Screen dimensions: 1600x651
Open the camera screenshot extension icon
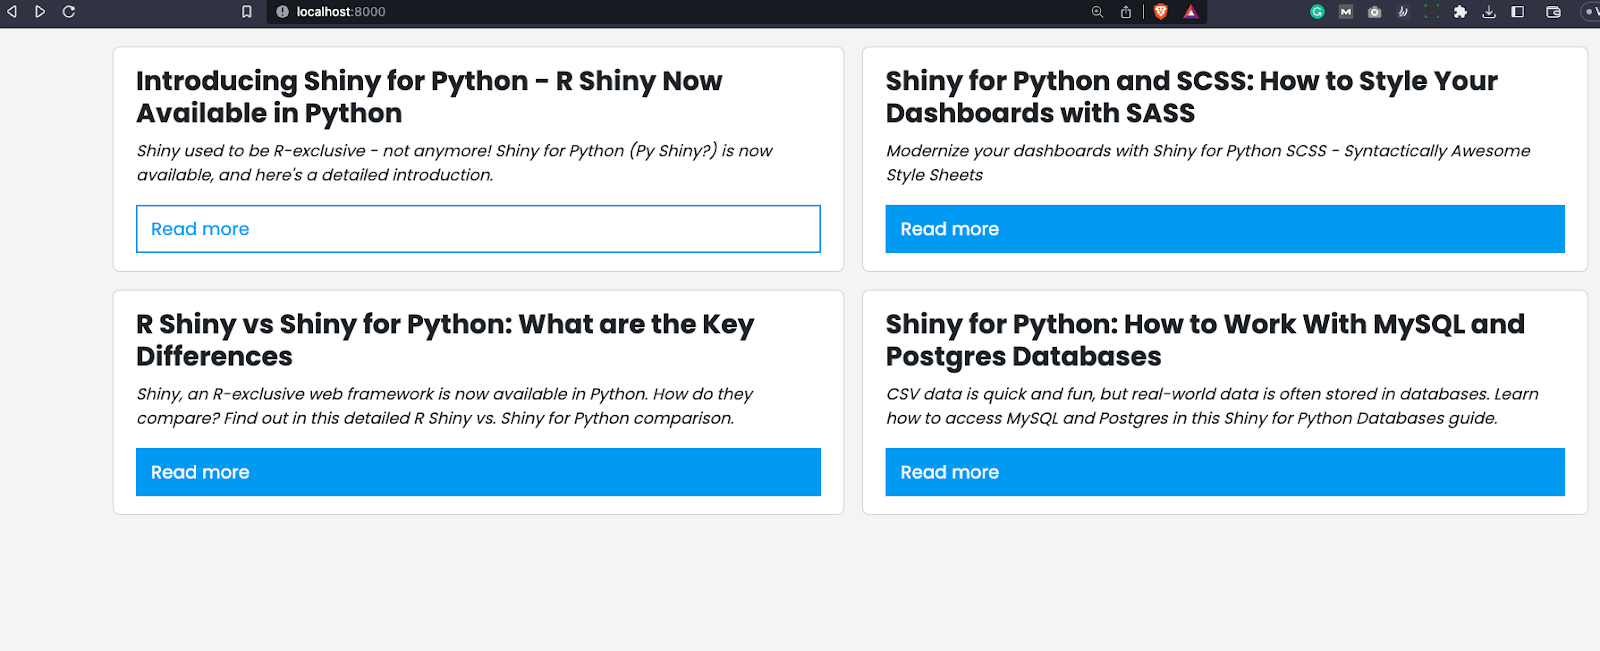[x=1375, y=12]
